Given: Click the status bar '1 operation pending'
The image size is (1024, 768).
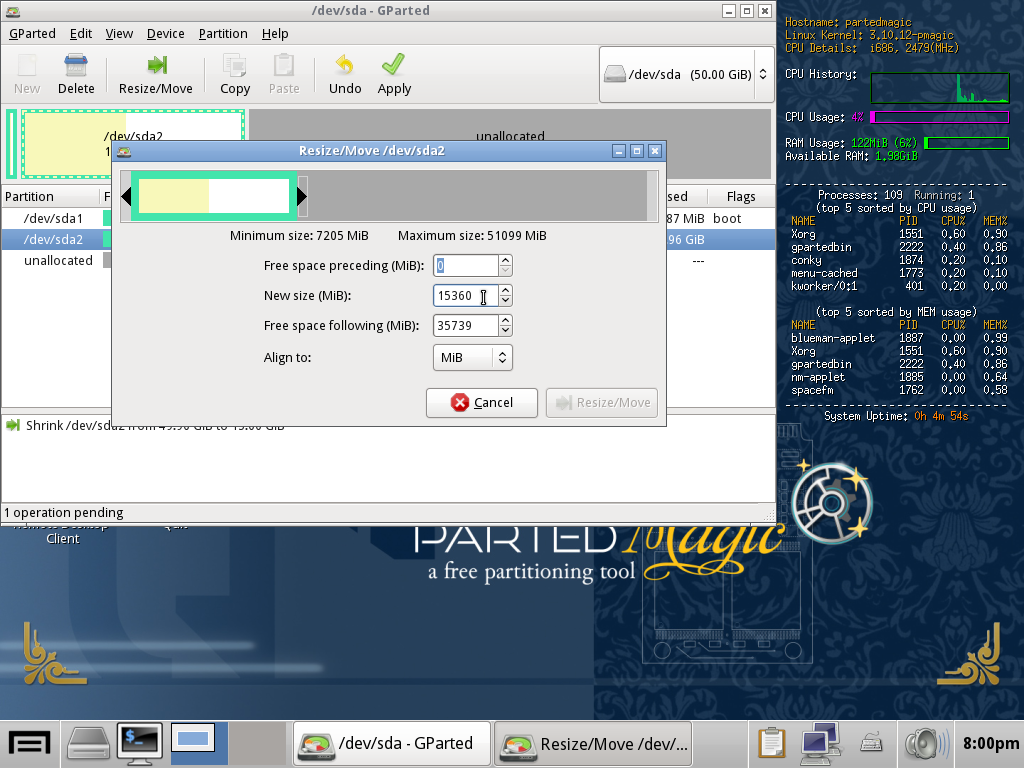Looking at the screenshot, I should [x=64, y=513].
